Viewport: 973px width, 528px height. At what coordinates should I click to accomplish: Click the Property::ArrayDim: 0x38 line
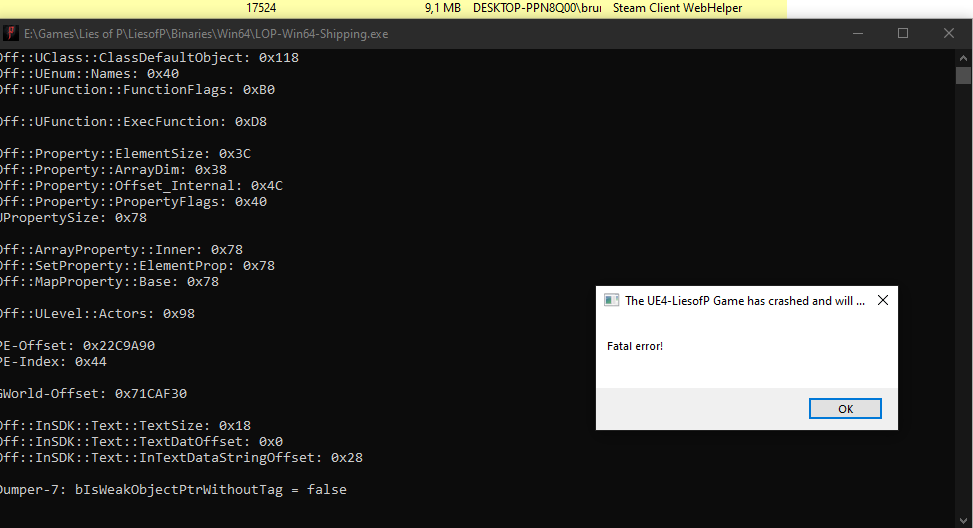pos(113,169)
